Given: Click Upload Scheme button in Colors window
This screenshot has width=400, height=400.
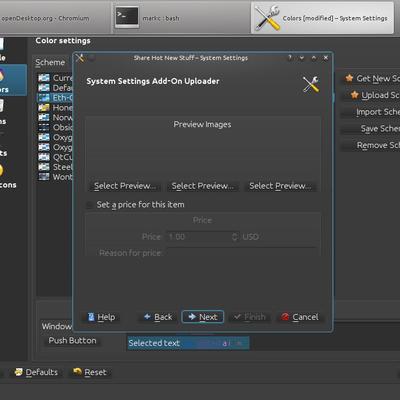Looking at the screenshot, I should (371, 95).
